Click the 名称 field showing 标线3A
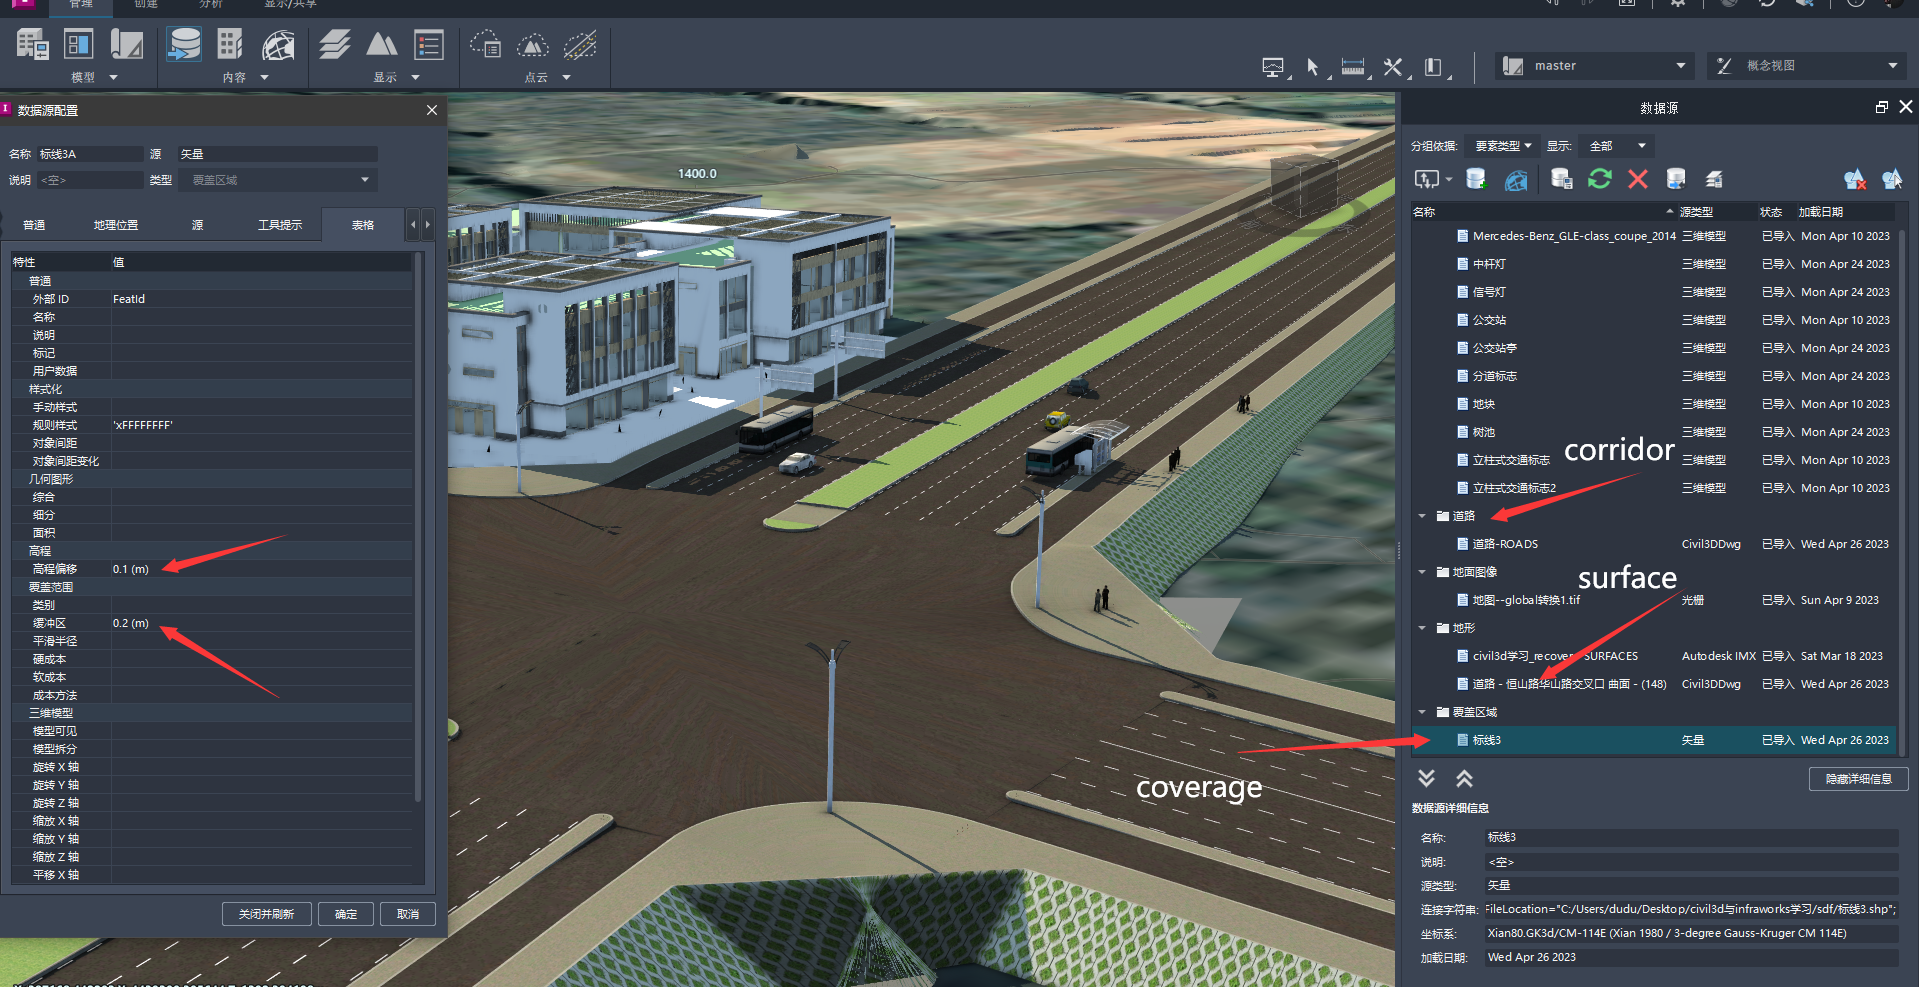1919x987 pixels. [90, 153]
